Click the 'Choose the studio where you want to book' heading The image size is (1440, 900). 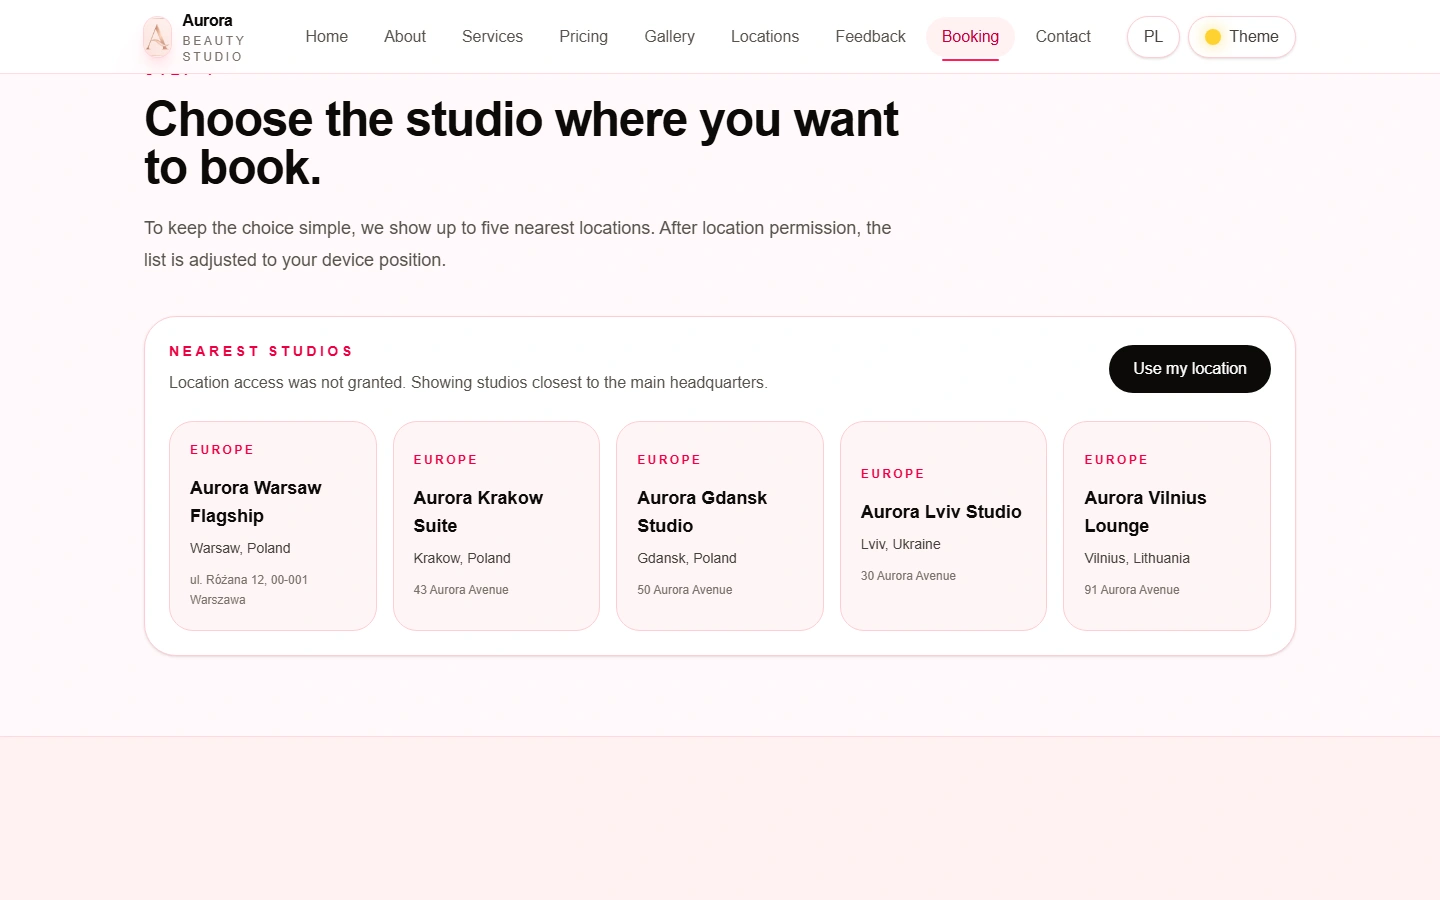point(521,143)
